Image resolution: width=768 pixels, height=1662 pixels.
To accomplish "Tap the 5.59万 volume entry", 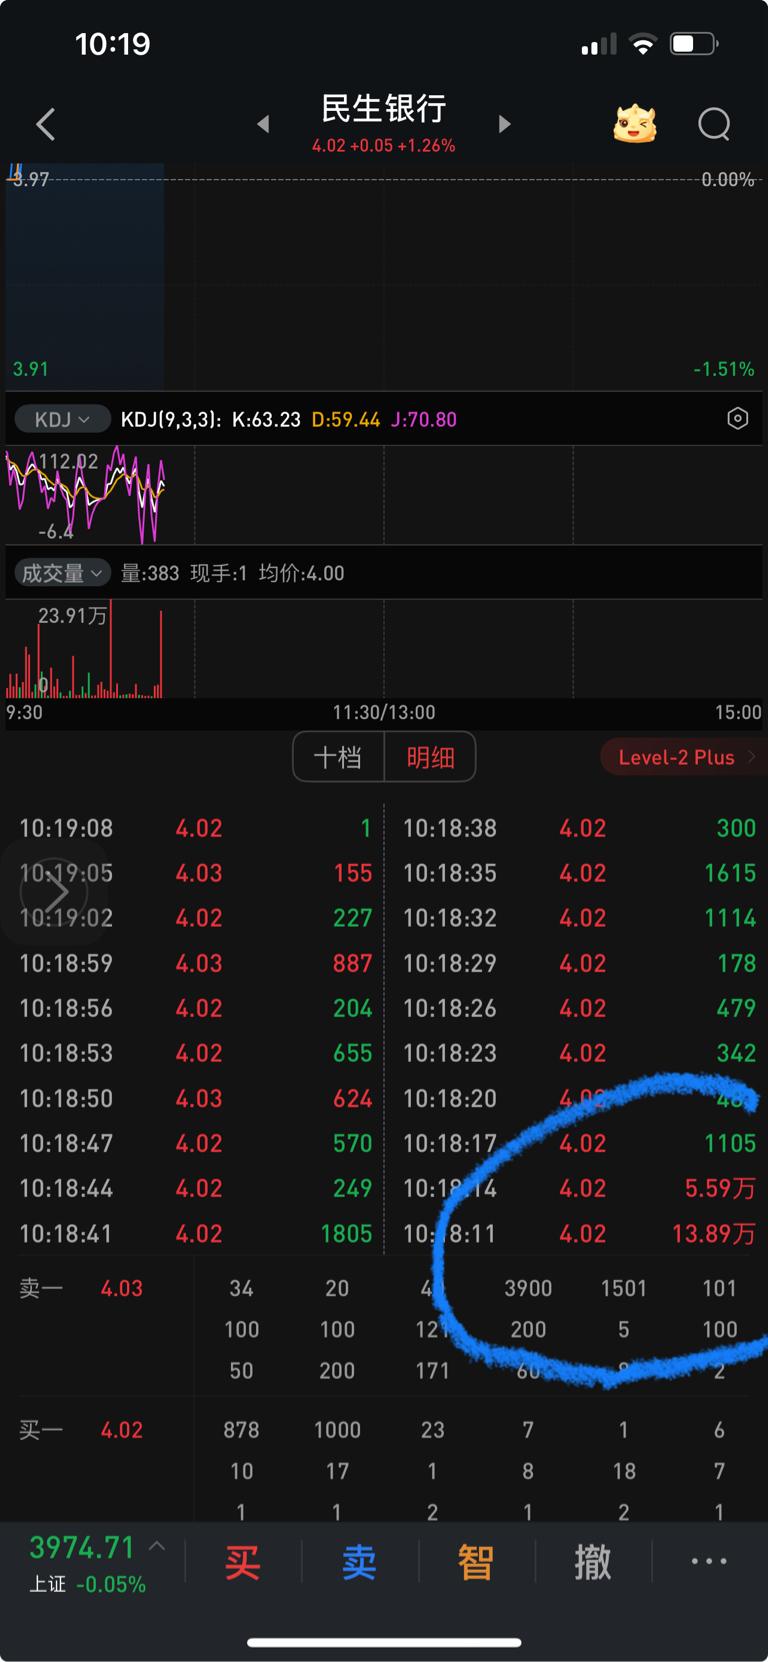I will click(x=720, y=1188).
